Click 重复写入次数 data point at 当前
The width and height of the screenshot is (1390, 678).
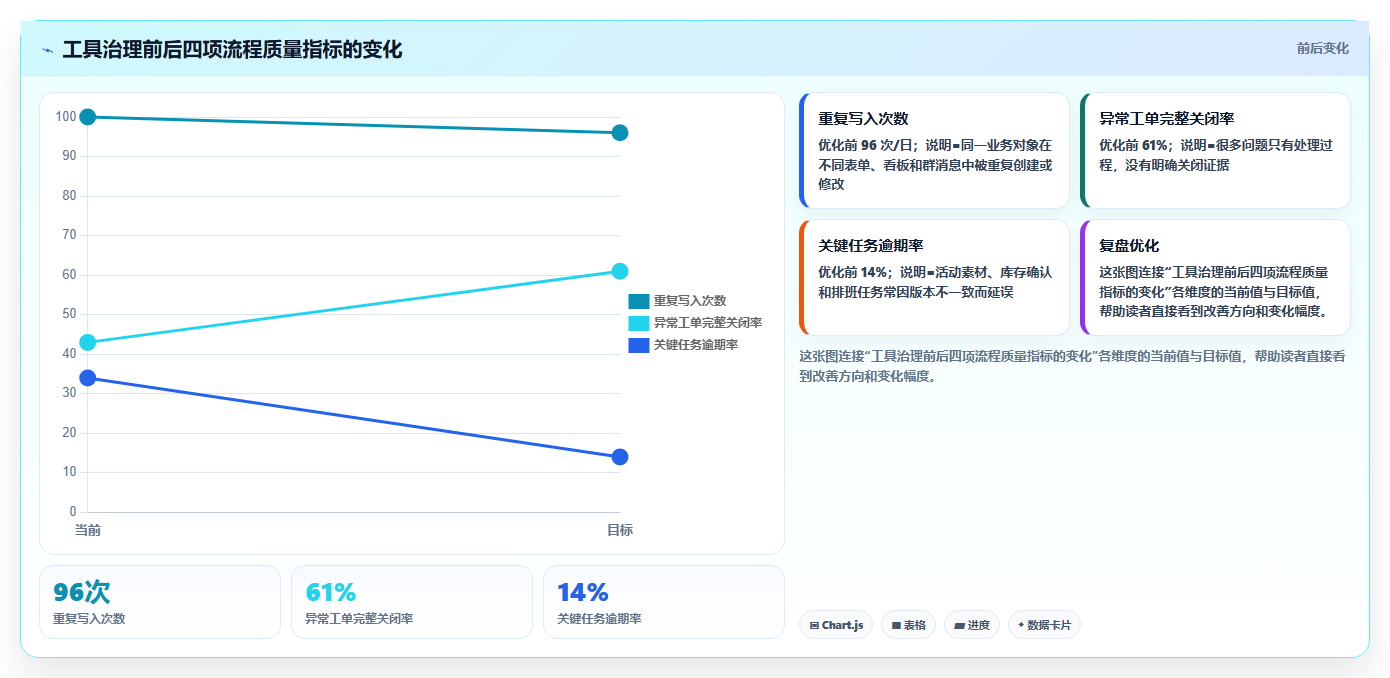(87, 117)
